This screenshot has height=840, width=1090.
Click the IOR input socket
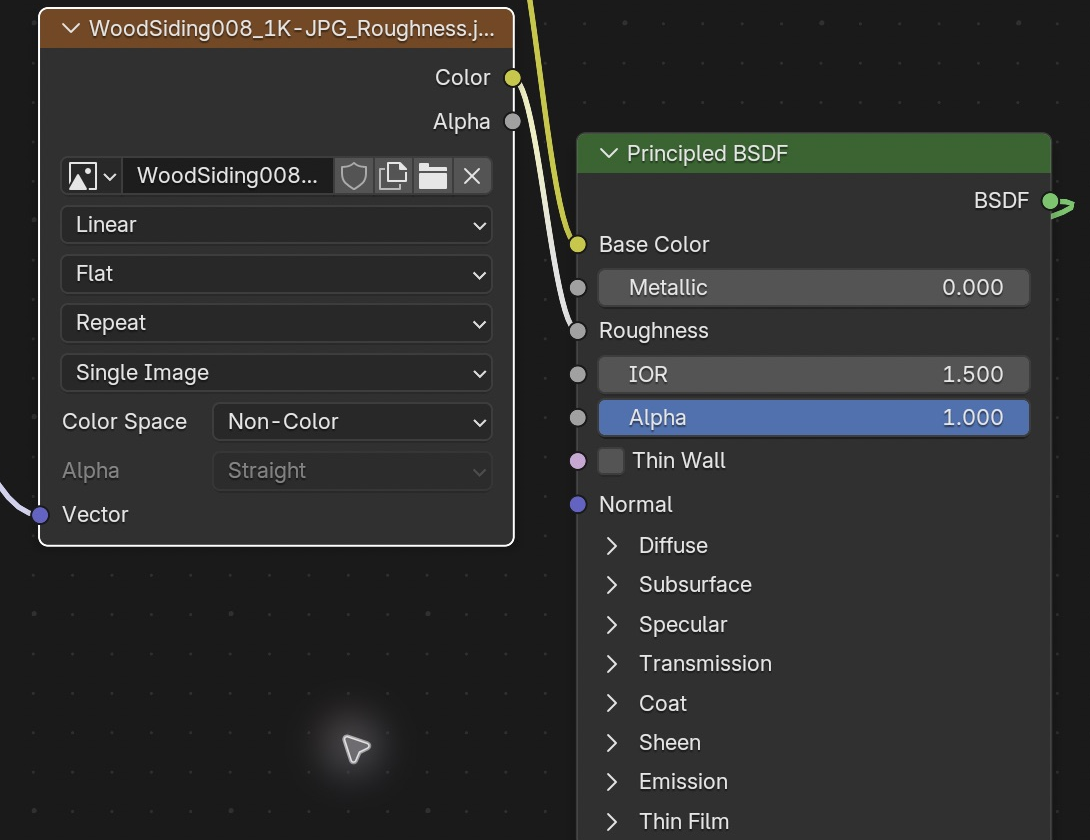click(x=578, y=375)
